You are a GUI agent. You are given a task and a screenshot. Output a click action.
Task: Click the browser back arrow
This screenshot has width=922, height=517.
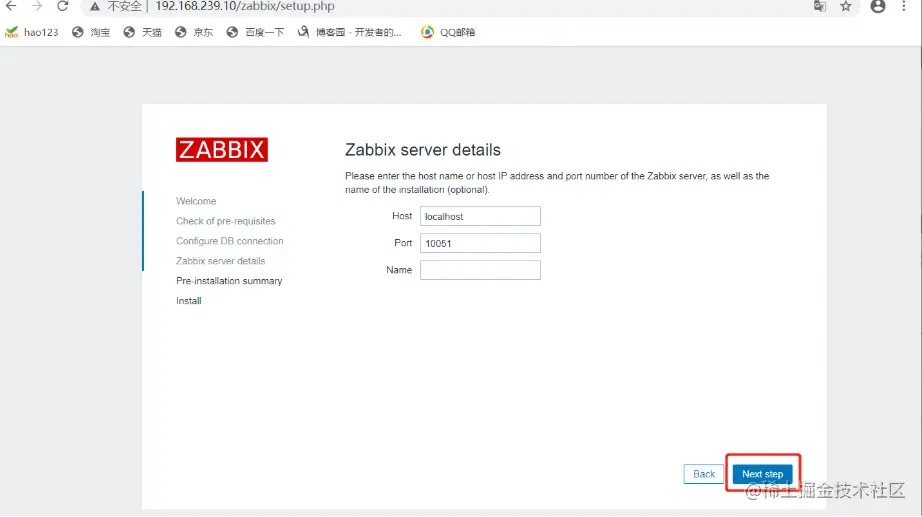11,6
